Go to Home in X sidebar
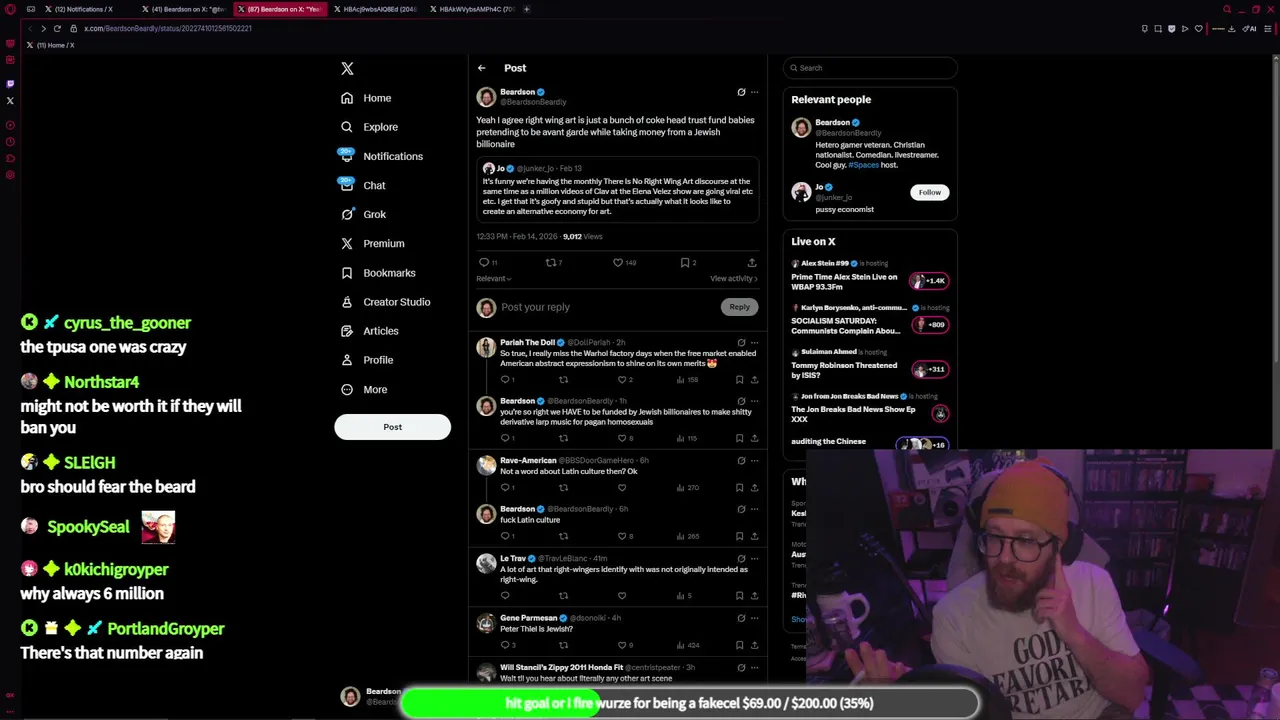 pyautogui.click(x=366, y=98)
